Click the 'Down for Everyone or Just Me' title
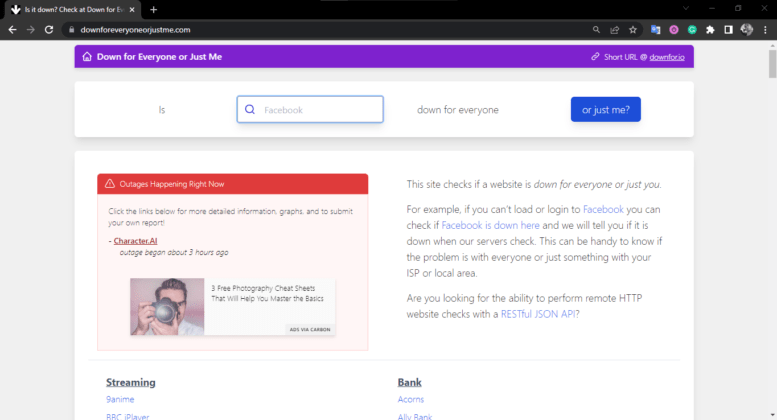 pos(160,56)
